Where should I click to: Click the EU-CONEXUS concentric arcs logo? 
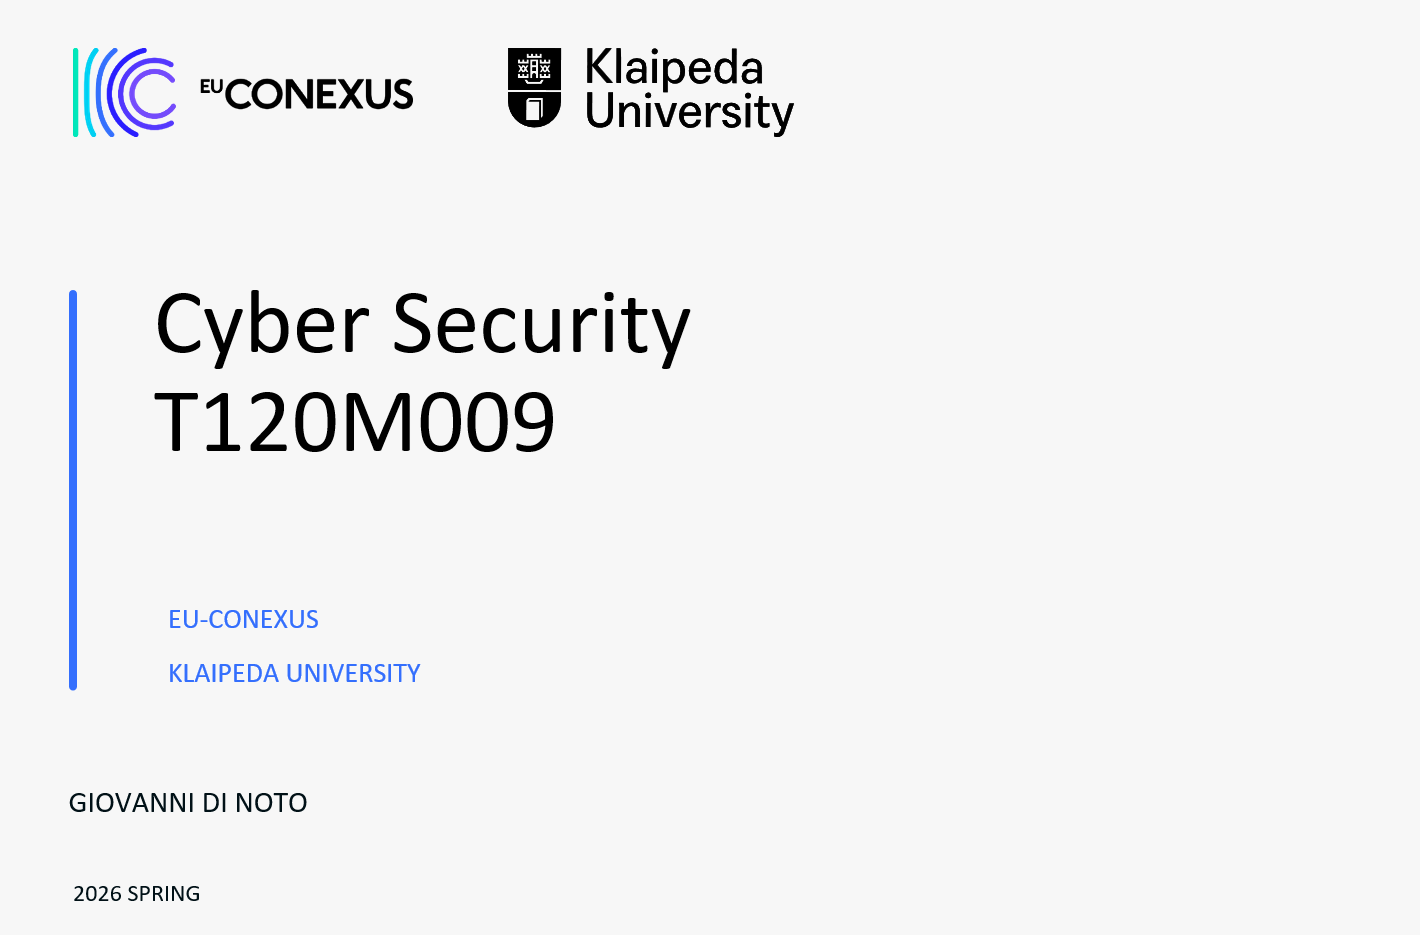[125, 92]
